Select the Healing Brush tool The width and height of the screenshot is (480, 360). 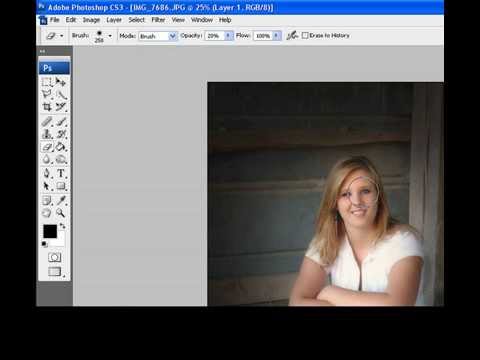tap(47, 122)
